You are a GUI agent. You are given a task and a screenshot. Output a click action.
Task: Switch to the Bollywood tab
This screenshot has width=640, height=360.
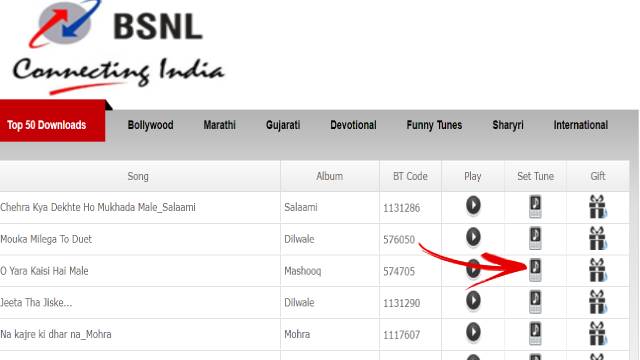[x=150, y=125]
